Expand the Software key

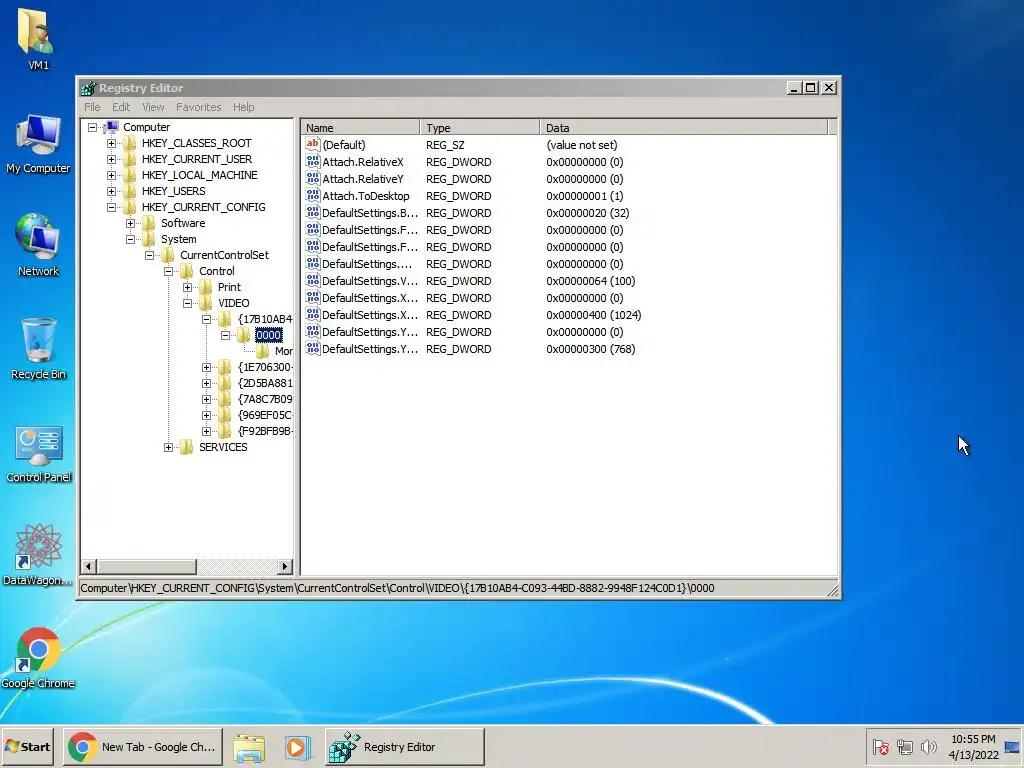pos(130,223)
